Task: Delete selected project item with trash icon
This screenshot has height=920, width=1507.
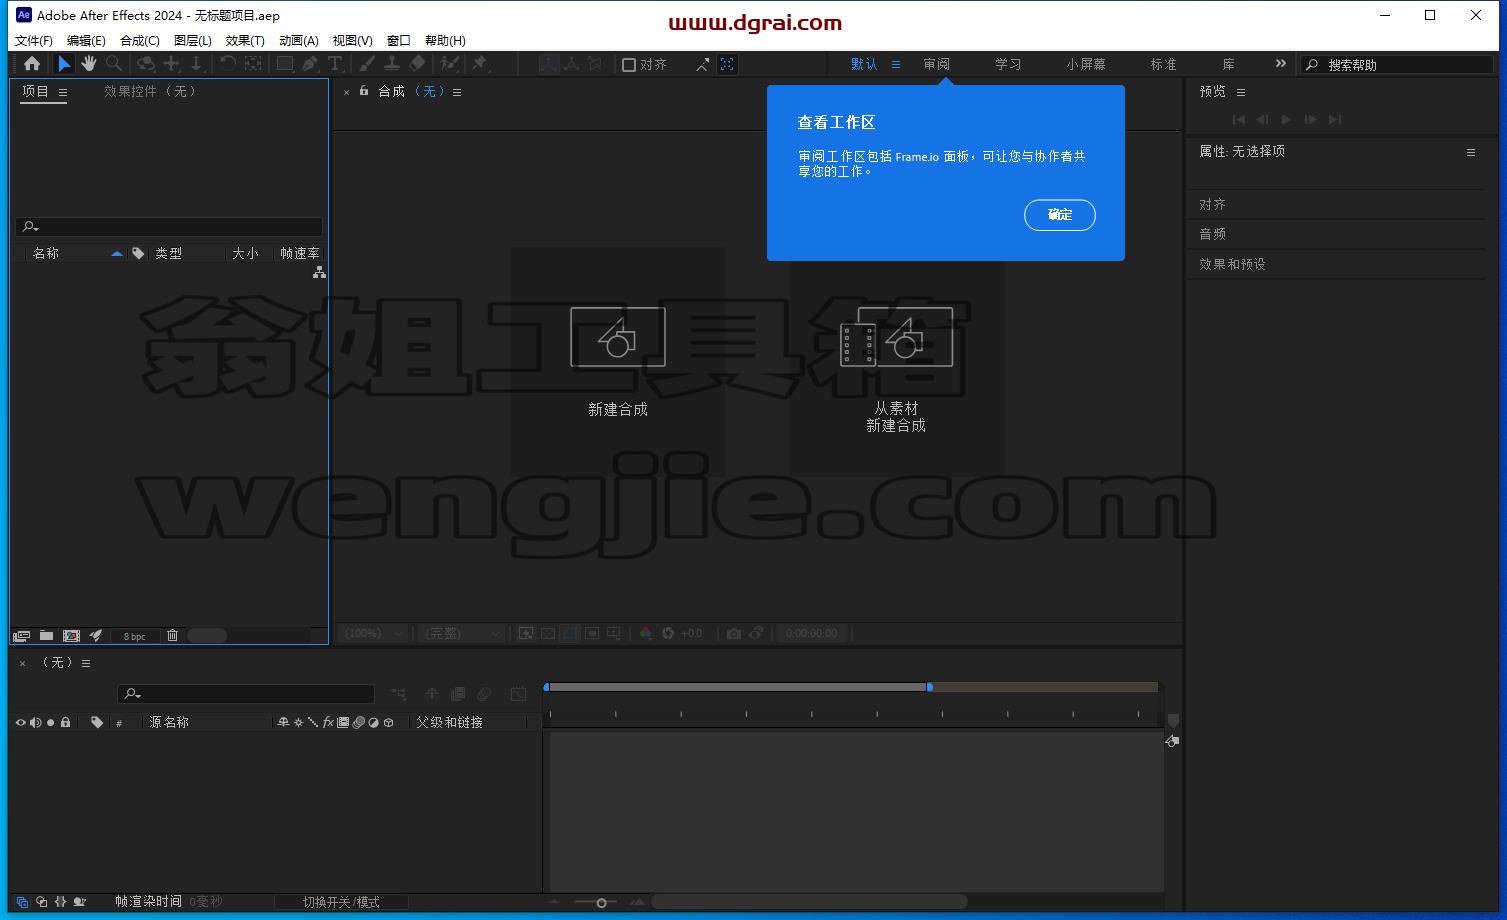Action: click(172, 636)
